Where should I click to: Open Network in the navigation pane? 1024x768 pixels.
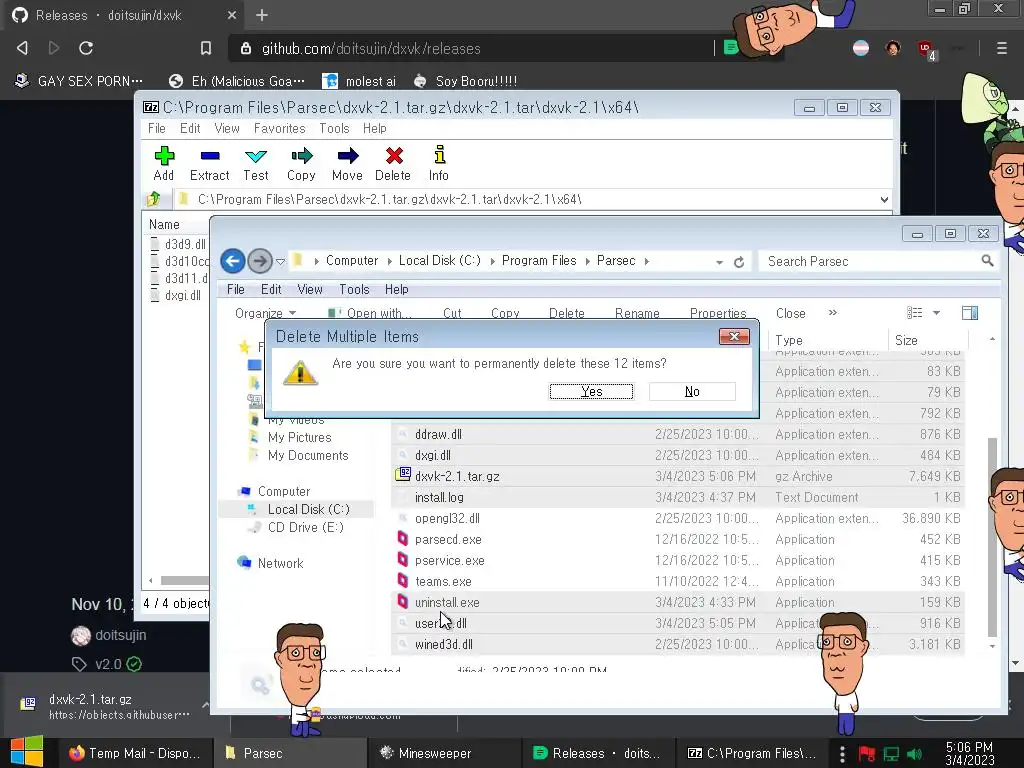point(280,563)
